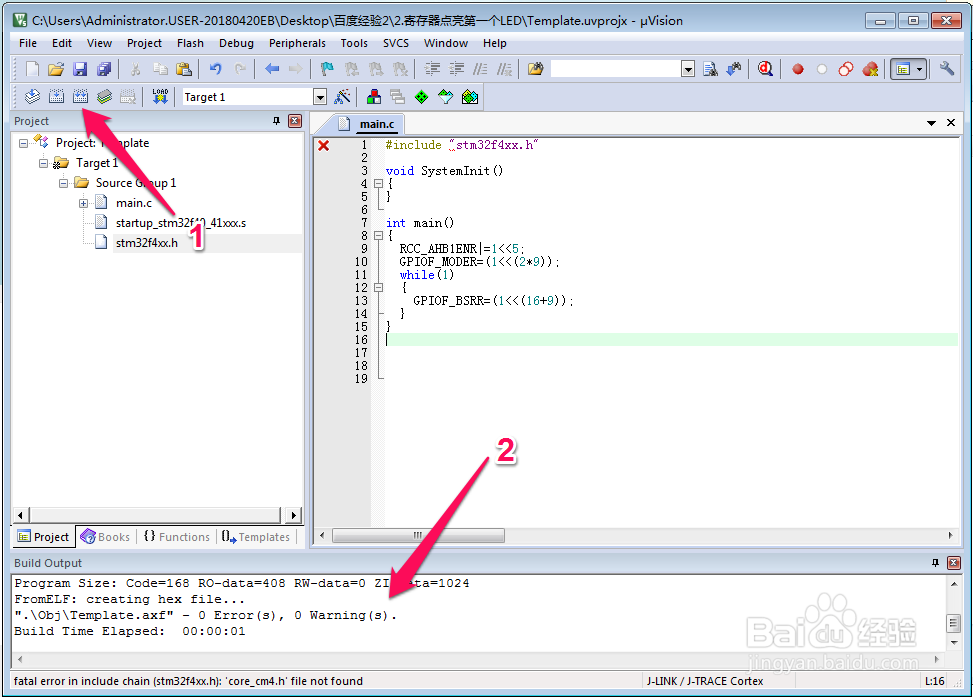Start the debug session
The width and height of the screenshot is (973, 697).
(765, 69)
